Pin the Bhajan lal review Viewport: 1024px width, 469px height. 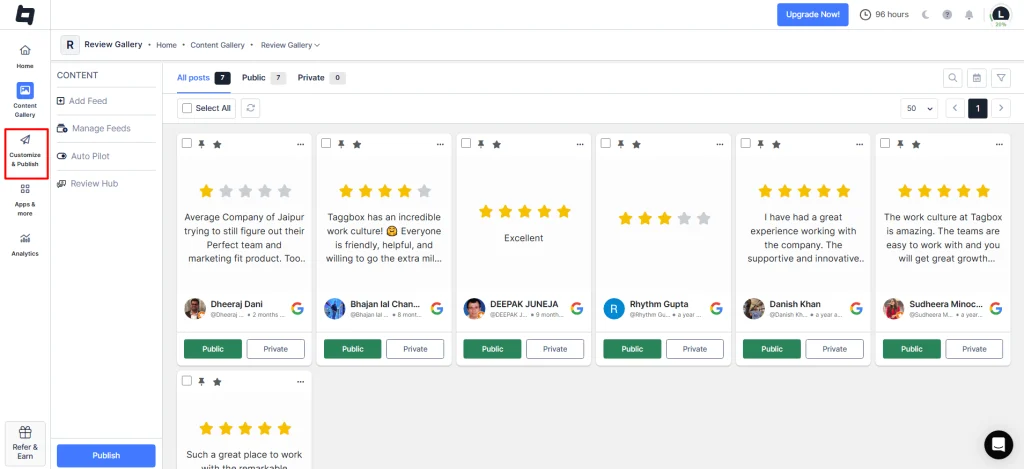[342, 144]
